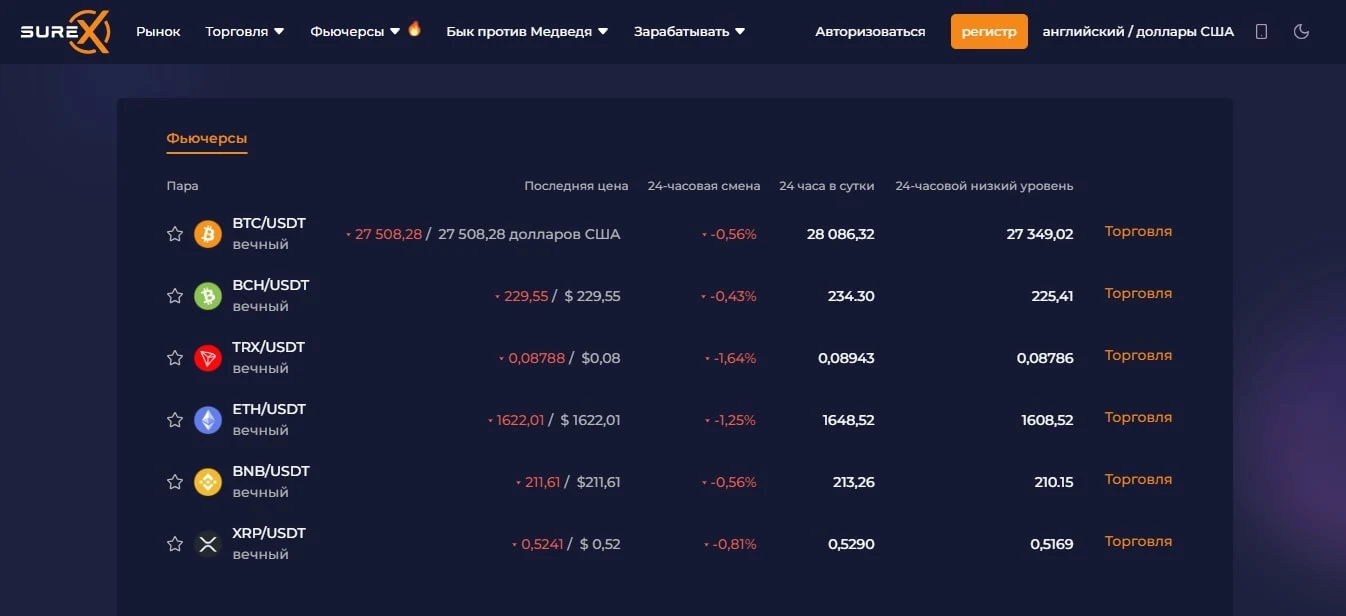This screenshot has width=1346, height=616.
Task: Click Торговля link for BCH/USDT
Action: (x=1138, y=293)
